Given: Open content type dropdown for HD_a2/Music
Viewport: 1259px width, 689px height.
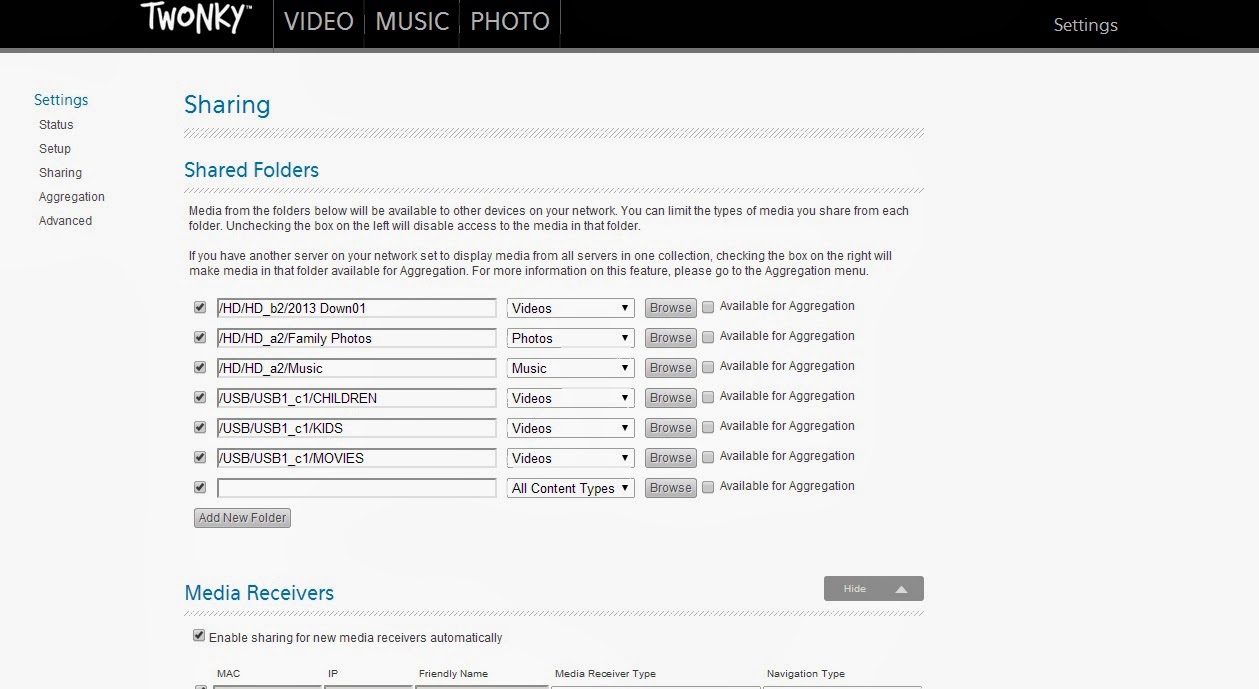Looking at the screenshot, I should coord(570,368).
